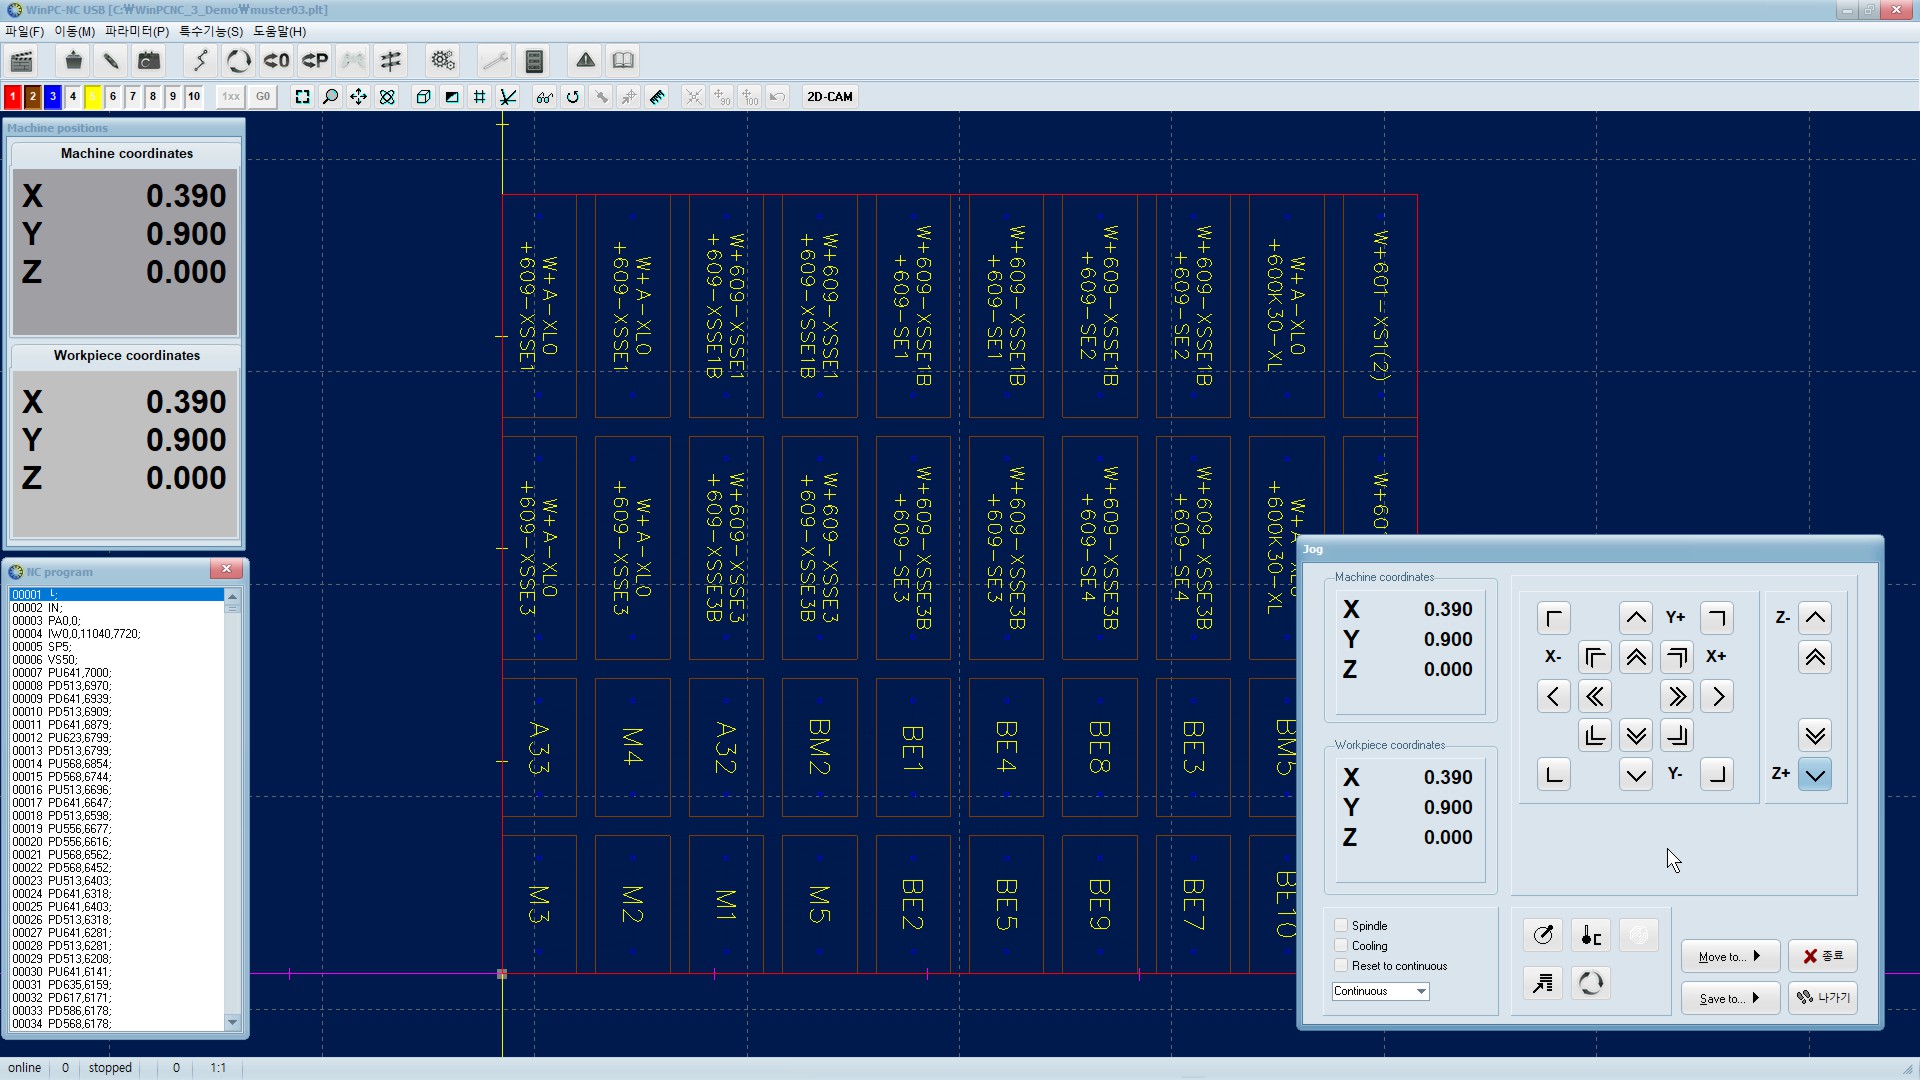The width and height of the screenshot is (1920, 1080).
Task: Select tool number 4 button
Action: 72,97
